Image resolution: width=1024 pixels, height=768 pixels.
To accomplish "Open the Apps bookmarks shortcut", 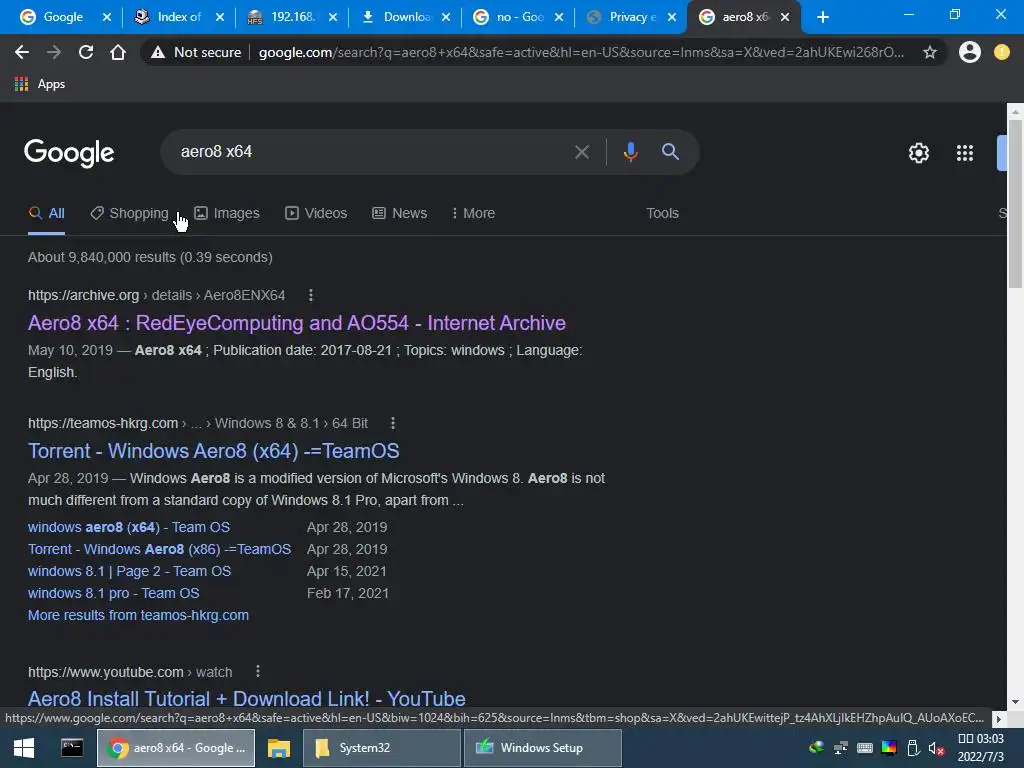I will 40,84.
